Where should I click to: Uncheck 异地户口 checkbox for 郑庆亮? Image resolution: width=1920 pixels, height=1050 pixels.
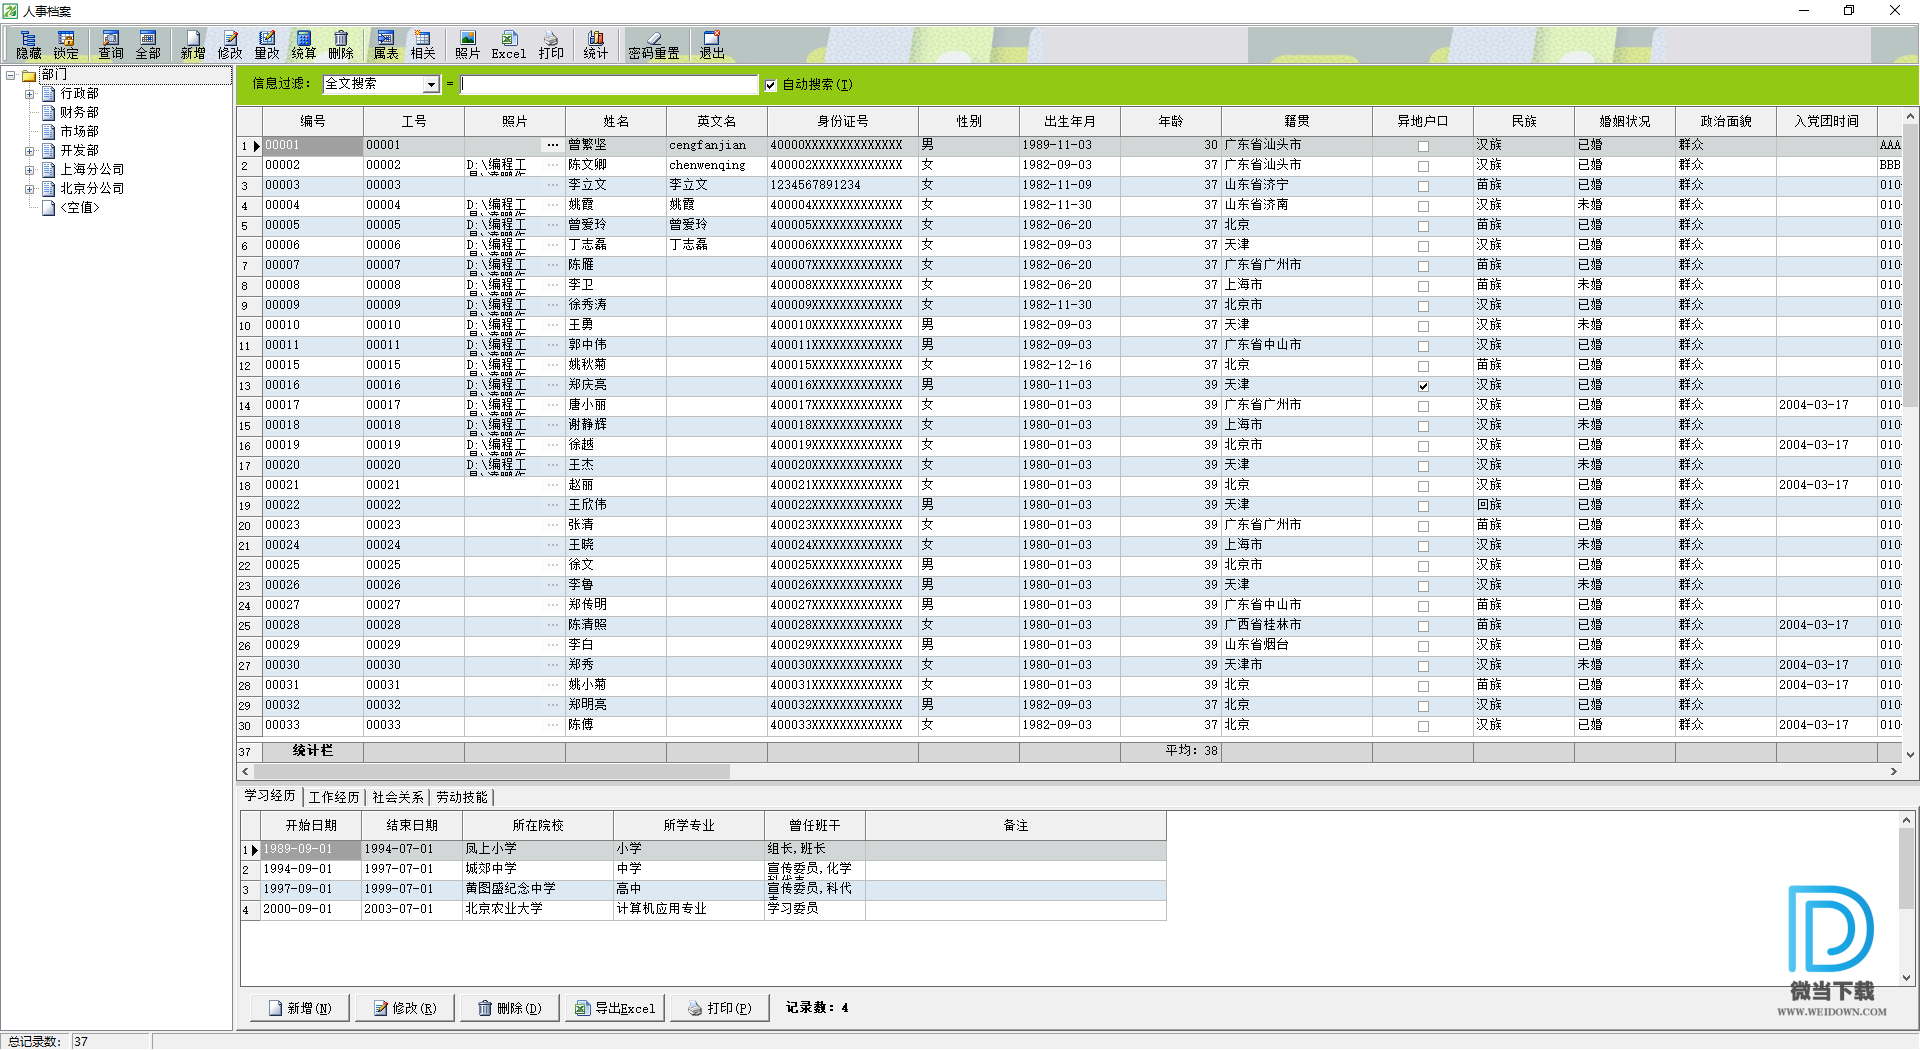pyautogui.click(x=1423, y=386)
